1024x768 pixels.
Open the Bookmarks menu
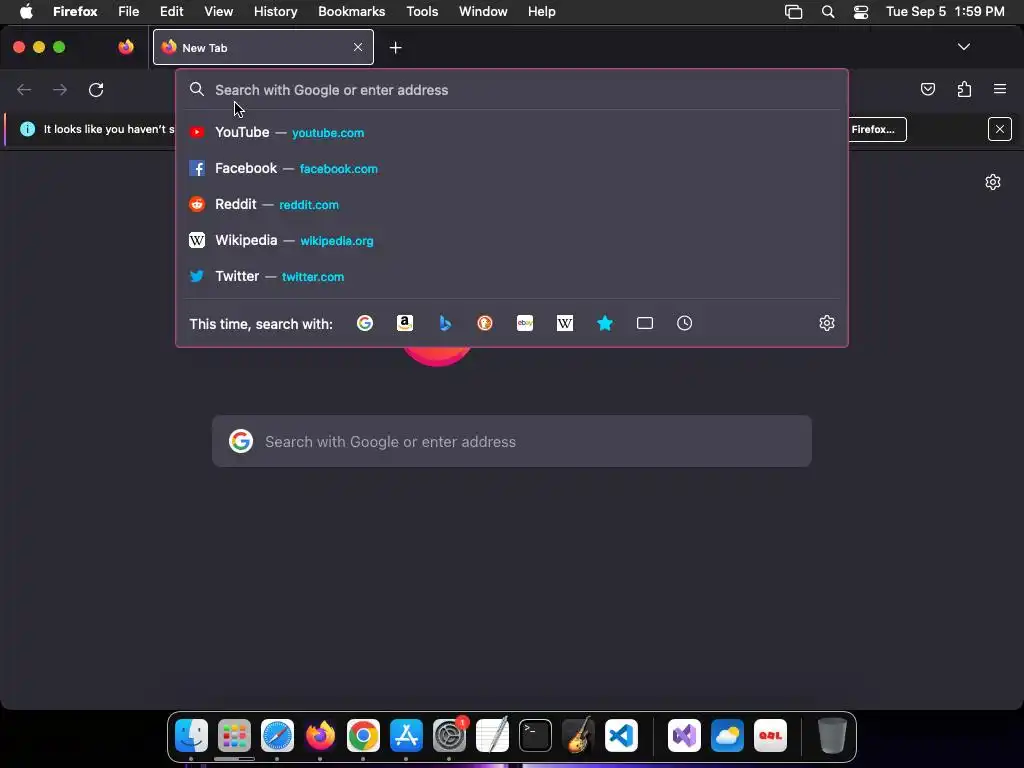click(351, 12)
